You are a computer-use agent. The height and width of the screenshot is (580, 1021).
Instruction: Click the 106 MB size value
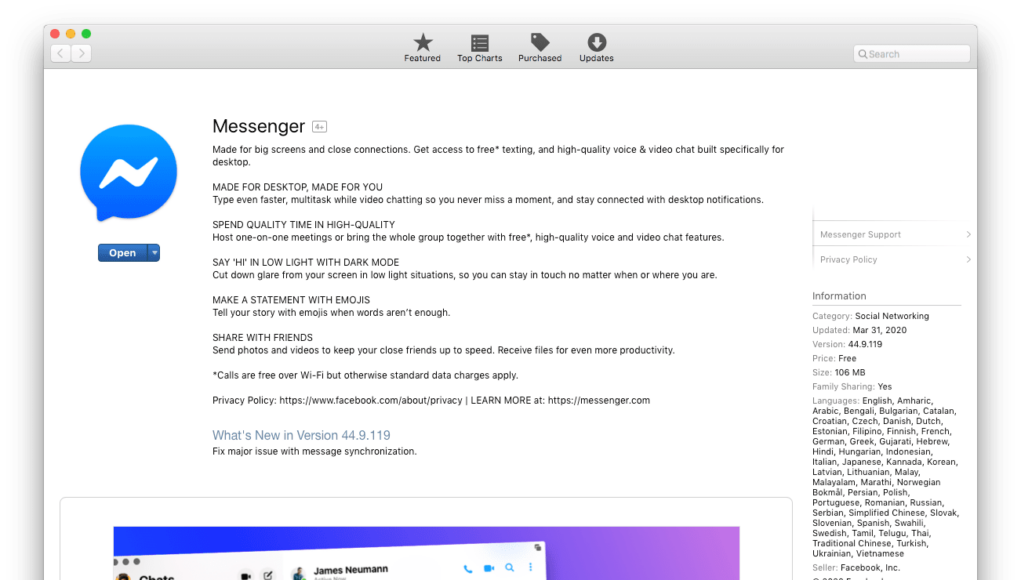coord(850,372)
